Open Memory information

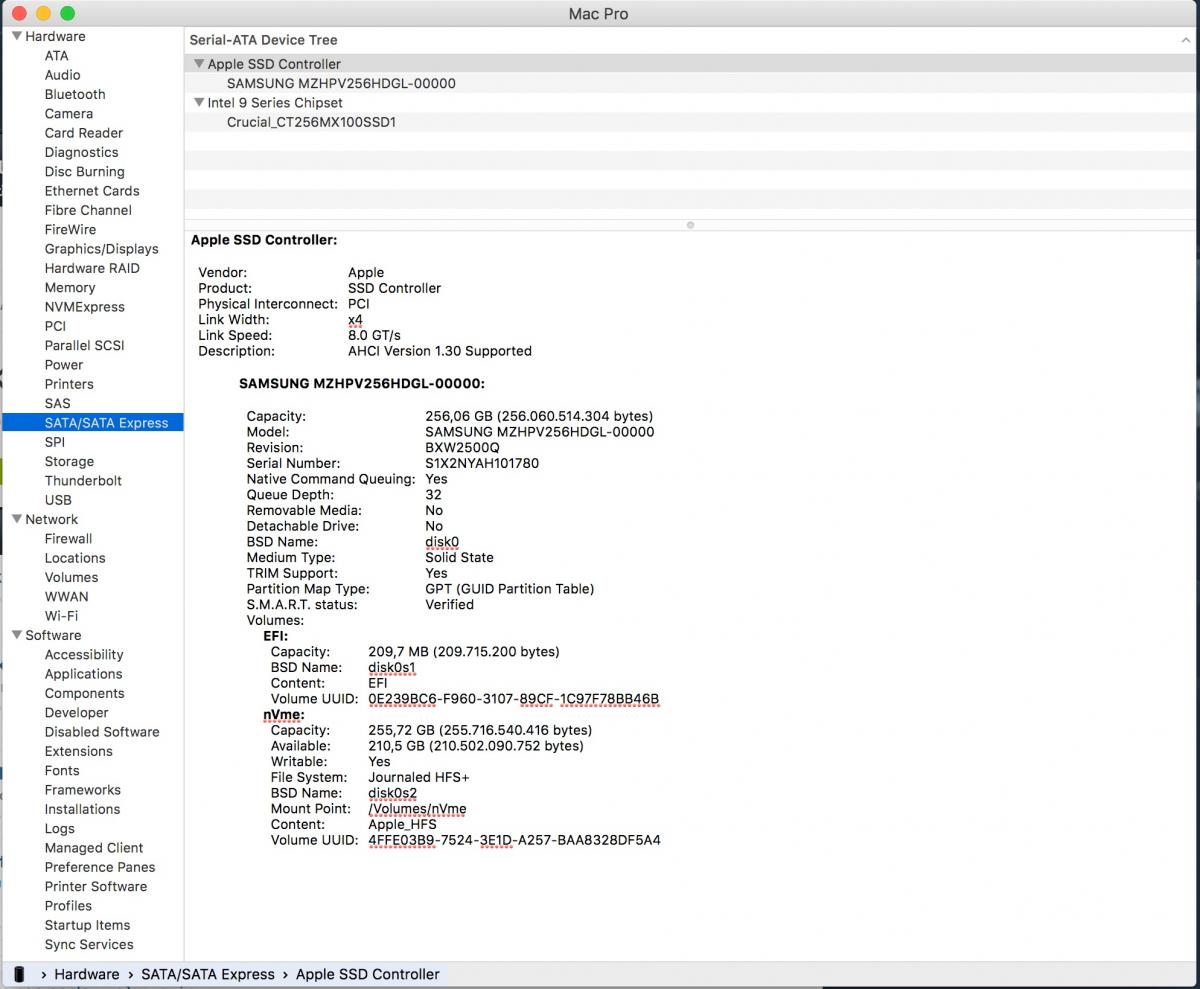click(x=70, y=287)
